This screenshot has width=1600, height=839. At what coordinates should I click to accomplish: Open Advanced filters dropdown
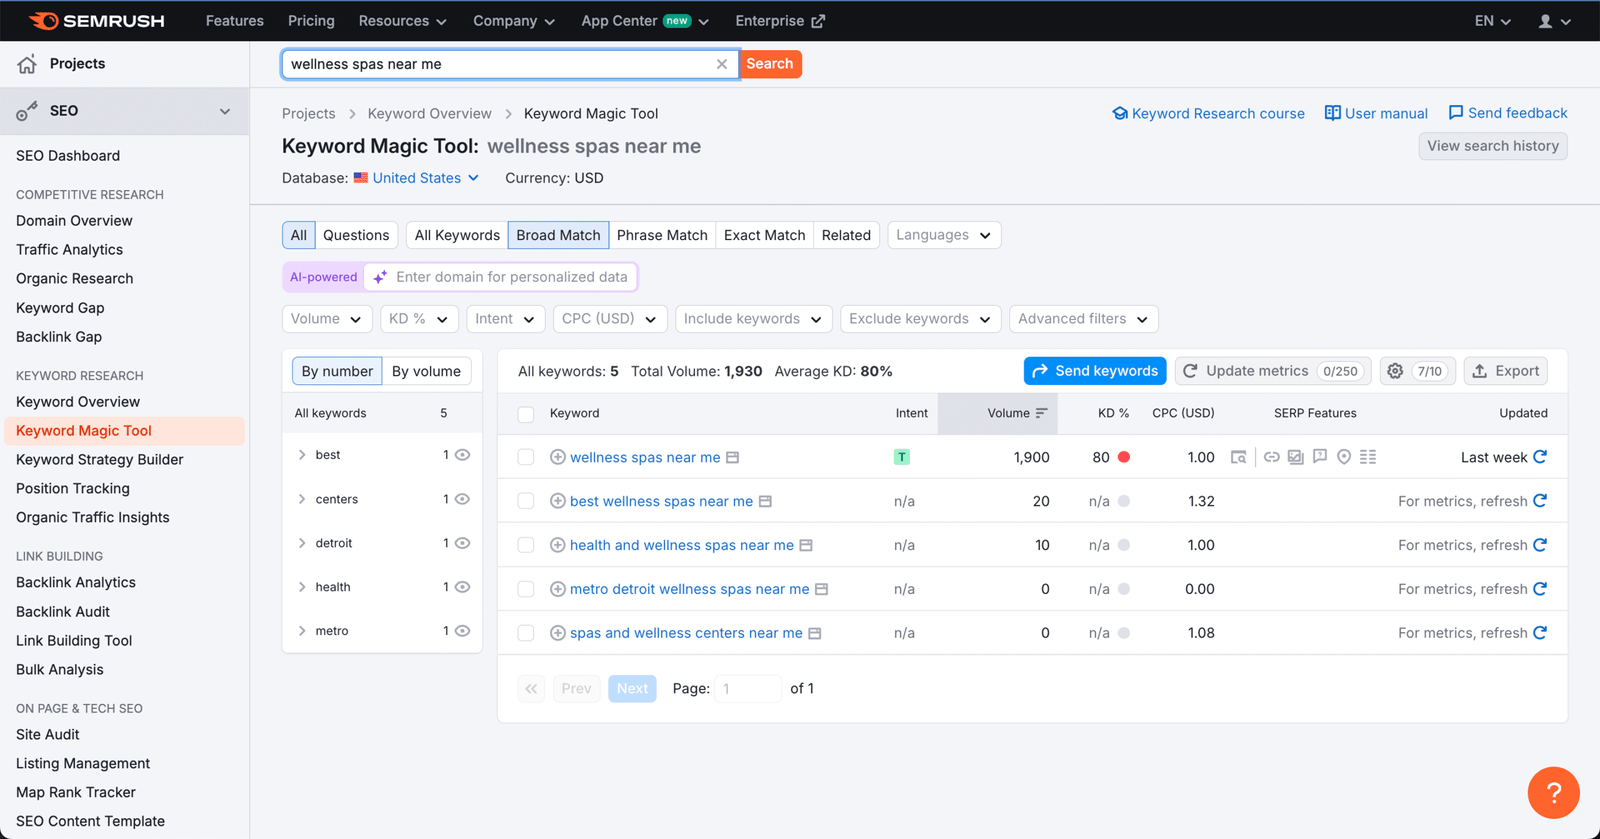pyautogui.click(x=1084, y=319)
